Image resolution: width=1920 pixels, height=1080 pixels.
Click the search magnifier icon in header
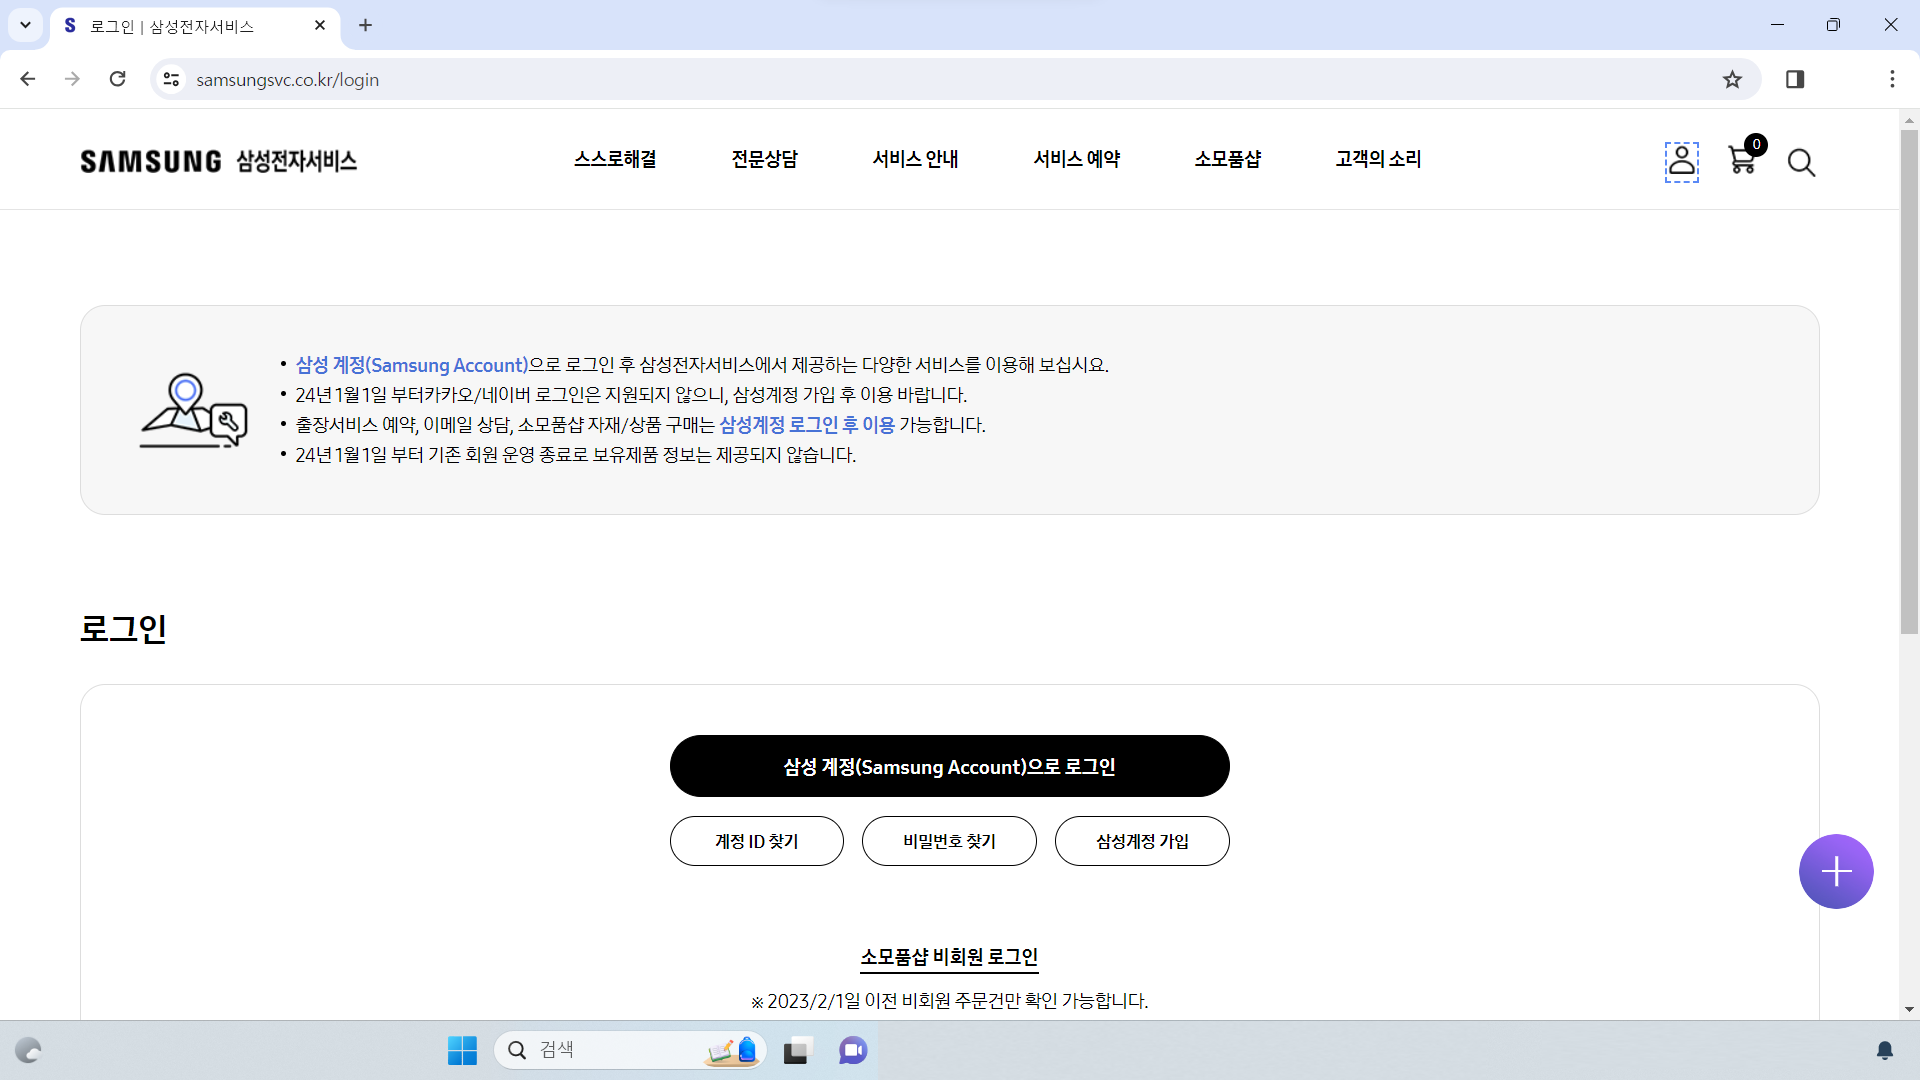pos(1801,162)
